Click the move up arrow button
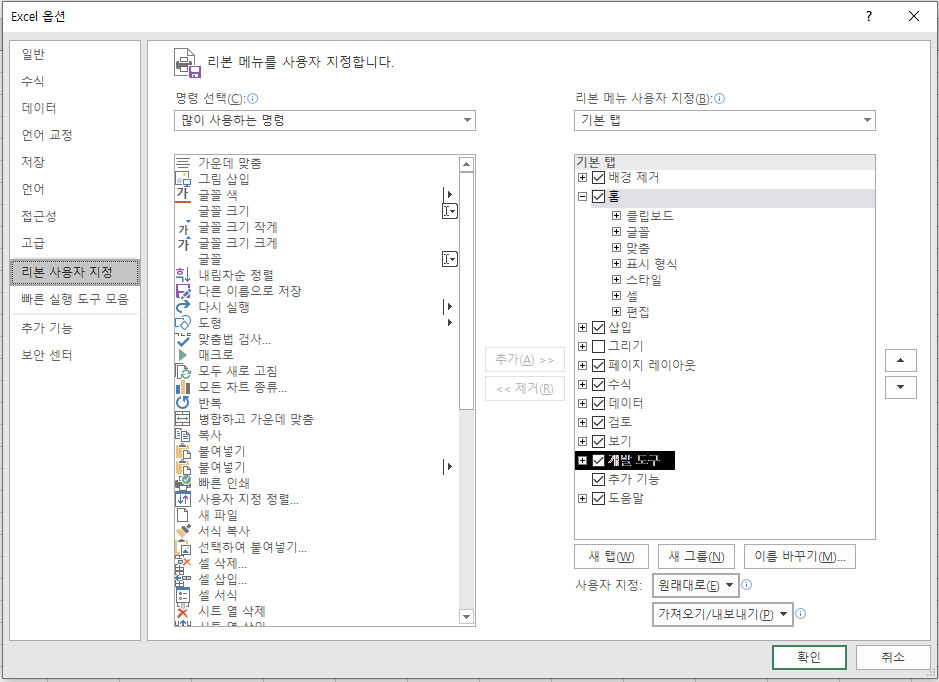 pos(900,360)
